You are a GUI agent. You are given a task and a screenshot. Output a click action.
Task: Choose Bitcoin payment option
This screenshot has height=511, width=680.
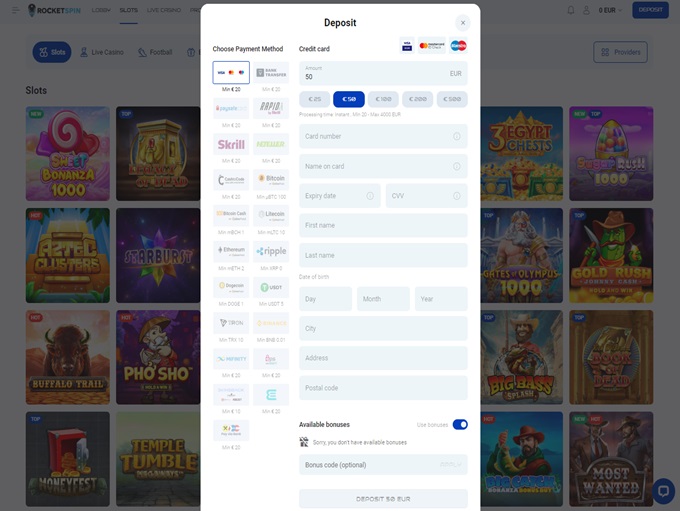271,180
